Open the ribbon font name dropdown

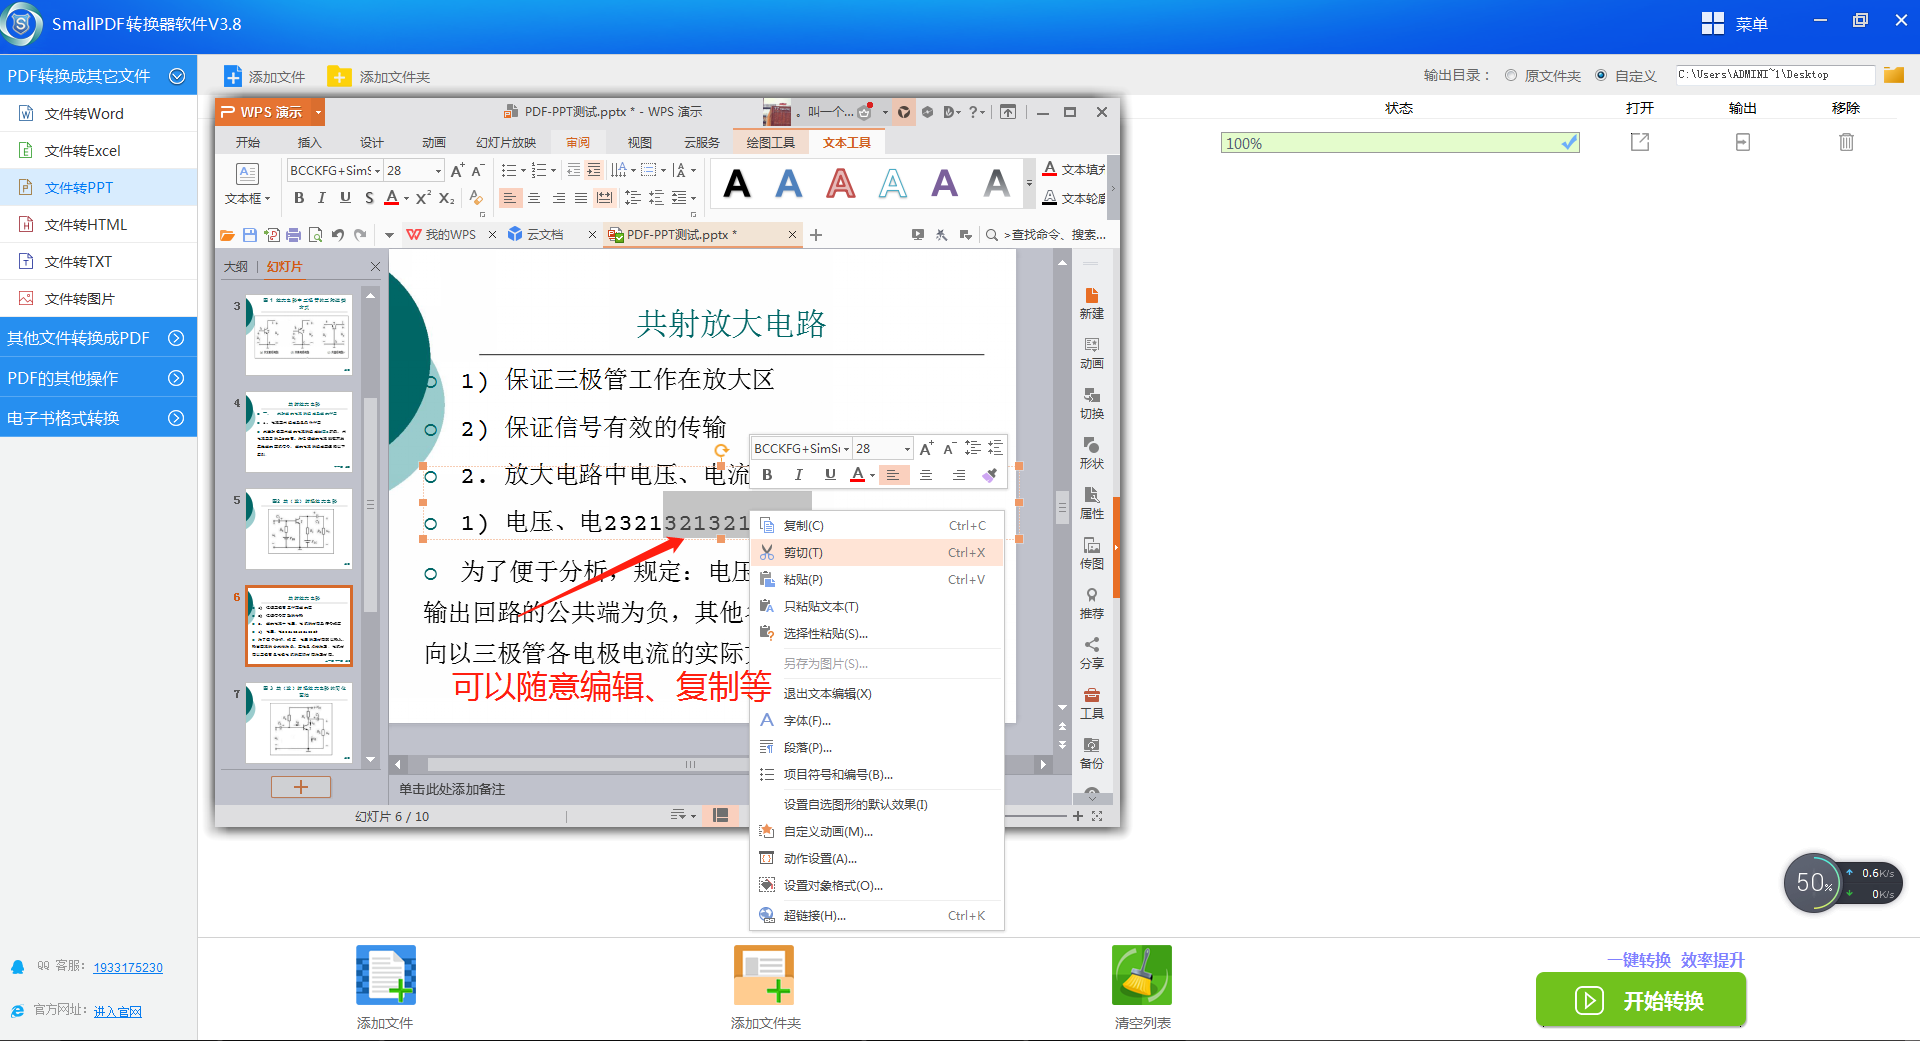(x=377, y=171)
